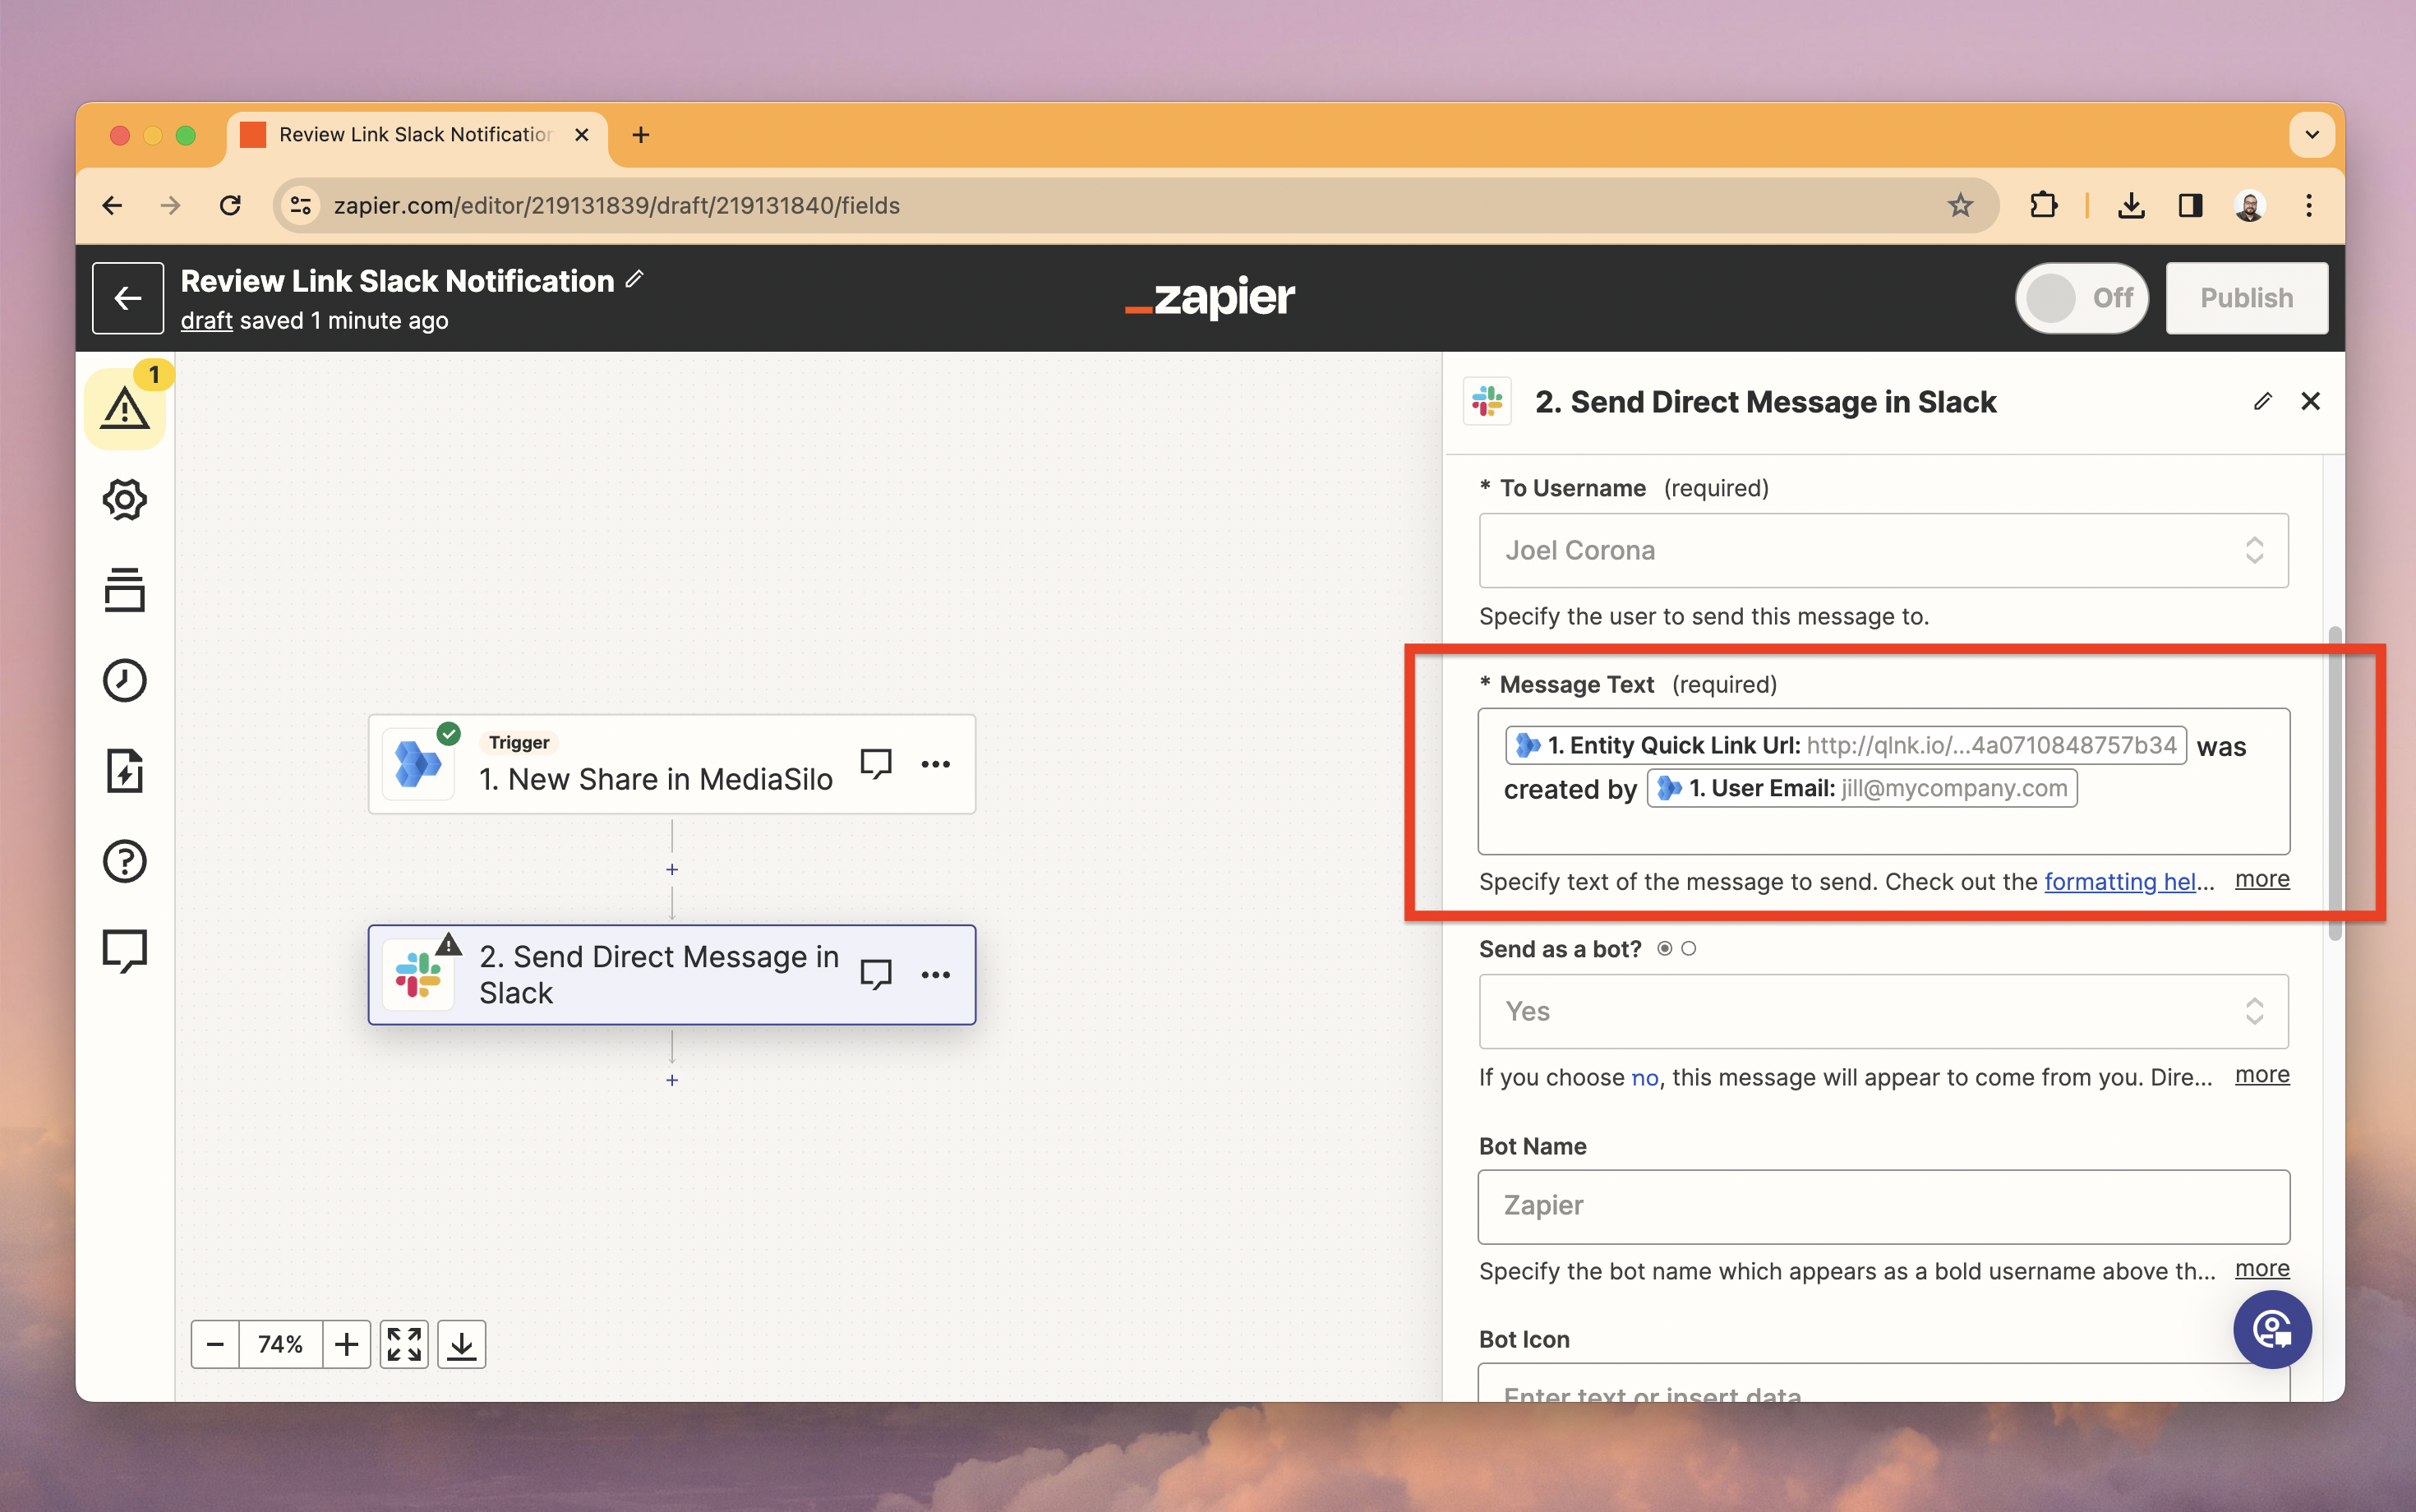2416x1512 pixels.
Task: Expand the Chrome tab search chevron
Action: tap(2312, 134)
